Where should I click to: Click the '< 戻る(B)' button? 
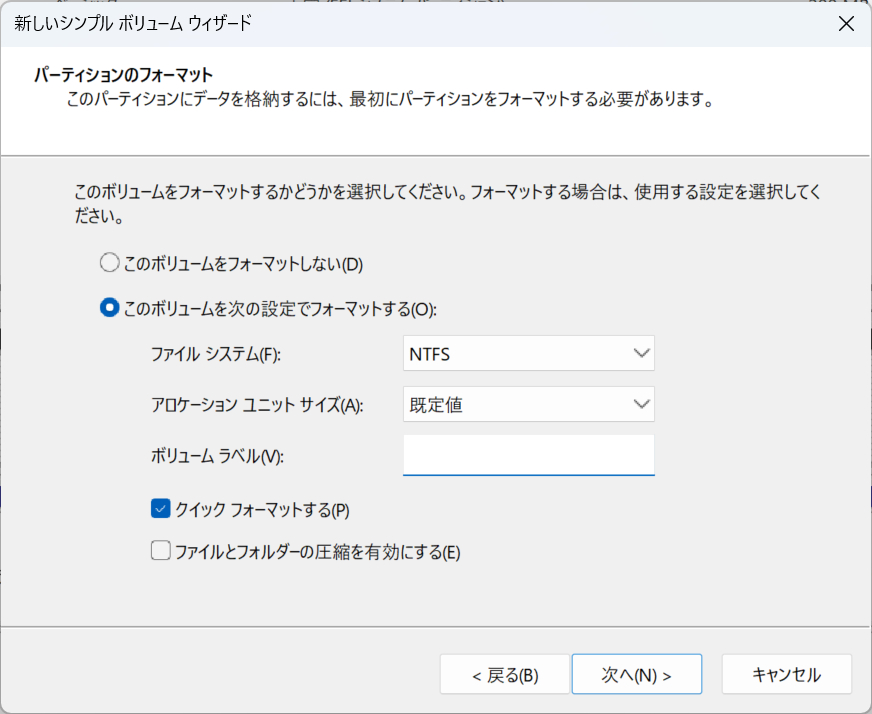(504, 674)
